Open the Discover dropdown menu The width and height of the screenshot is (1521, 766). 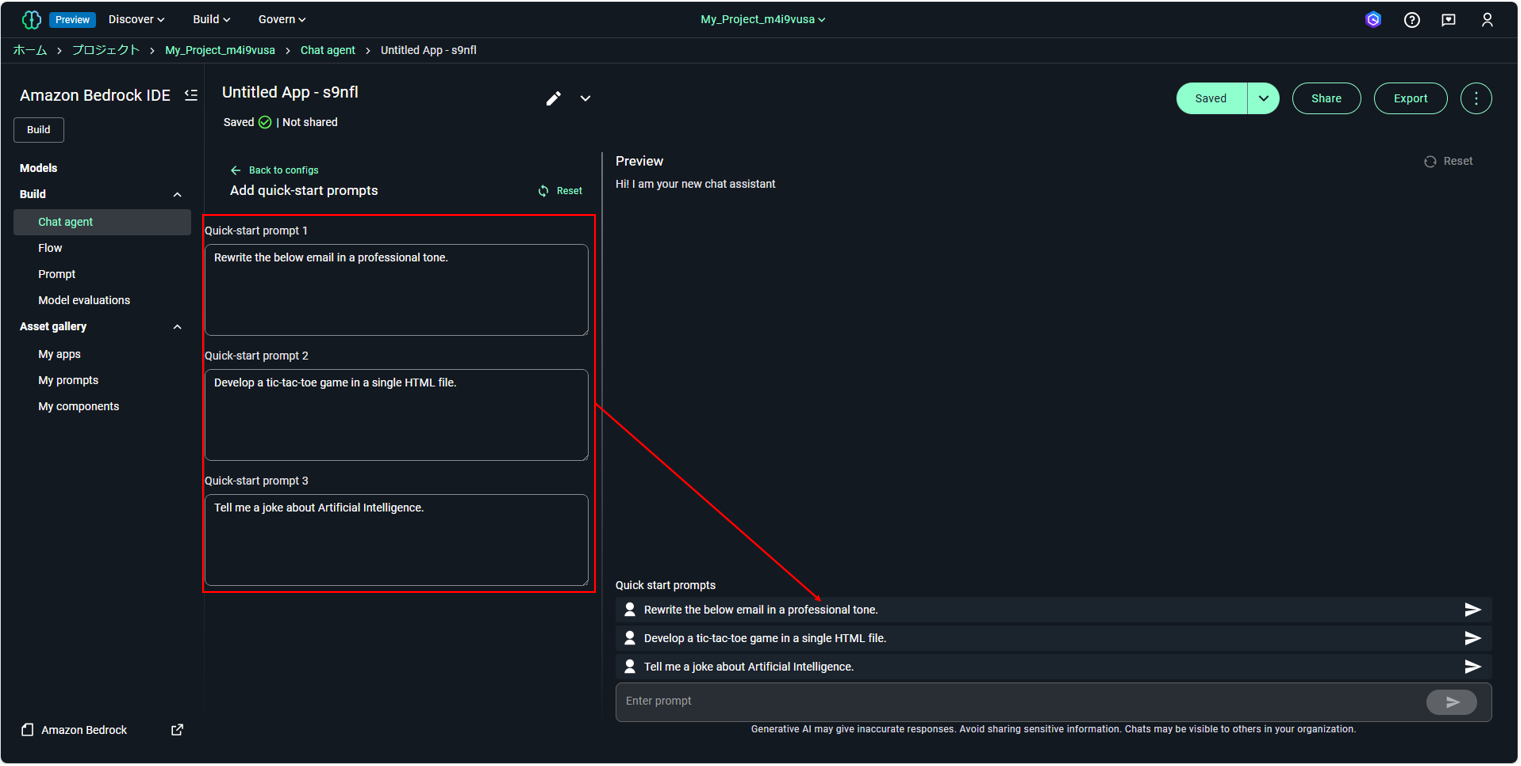136,19
